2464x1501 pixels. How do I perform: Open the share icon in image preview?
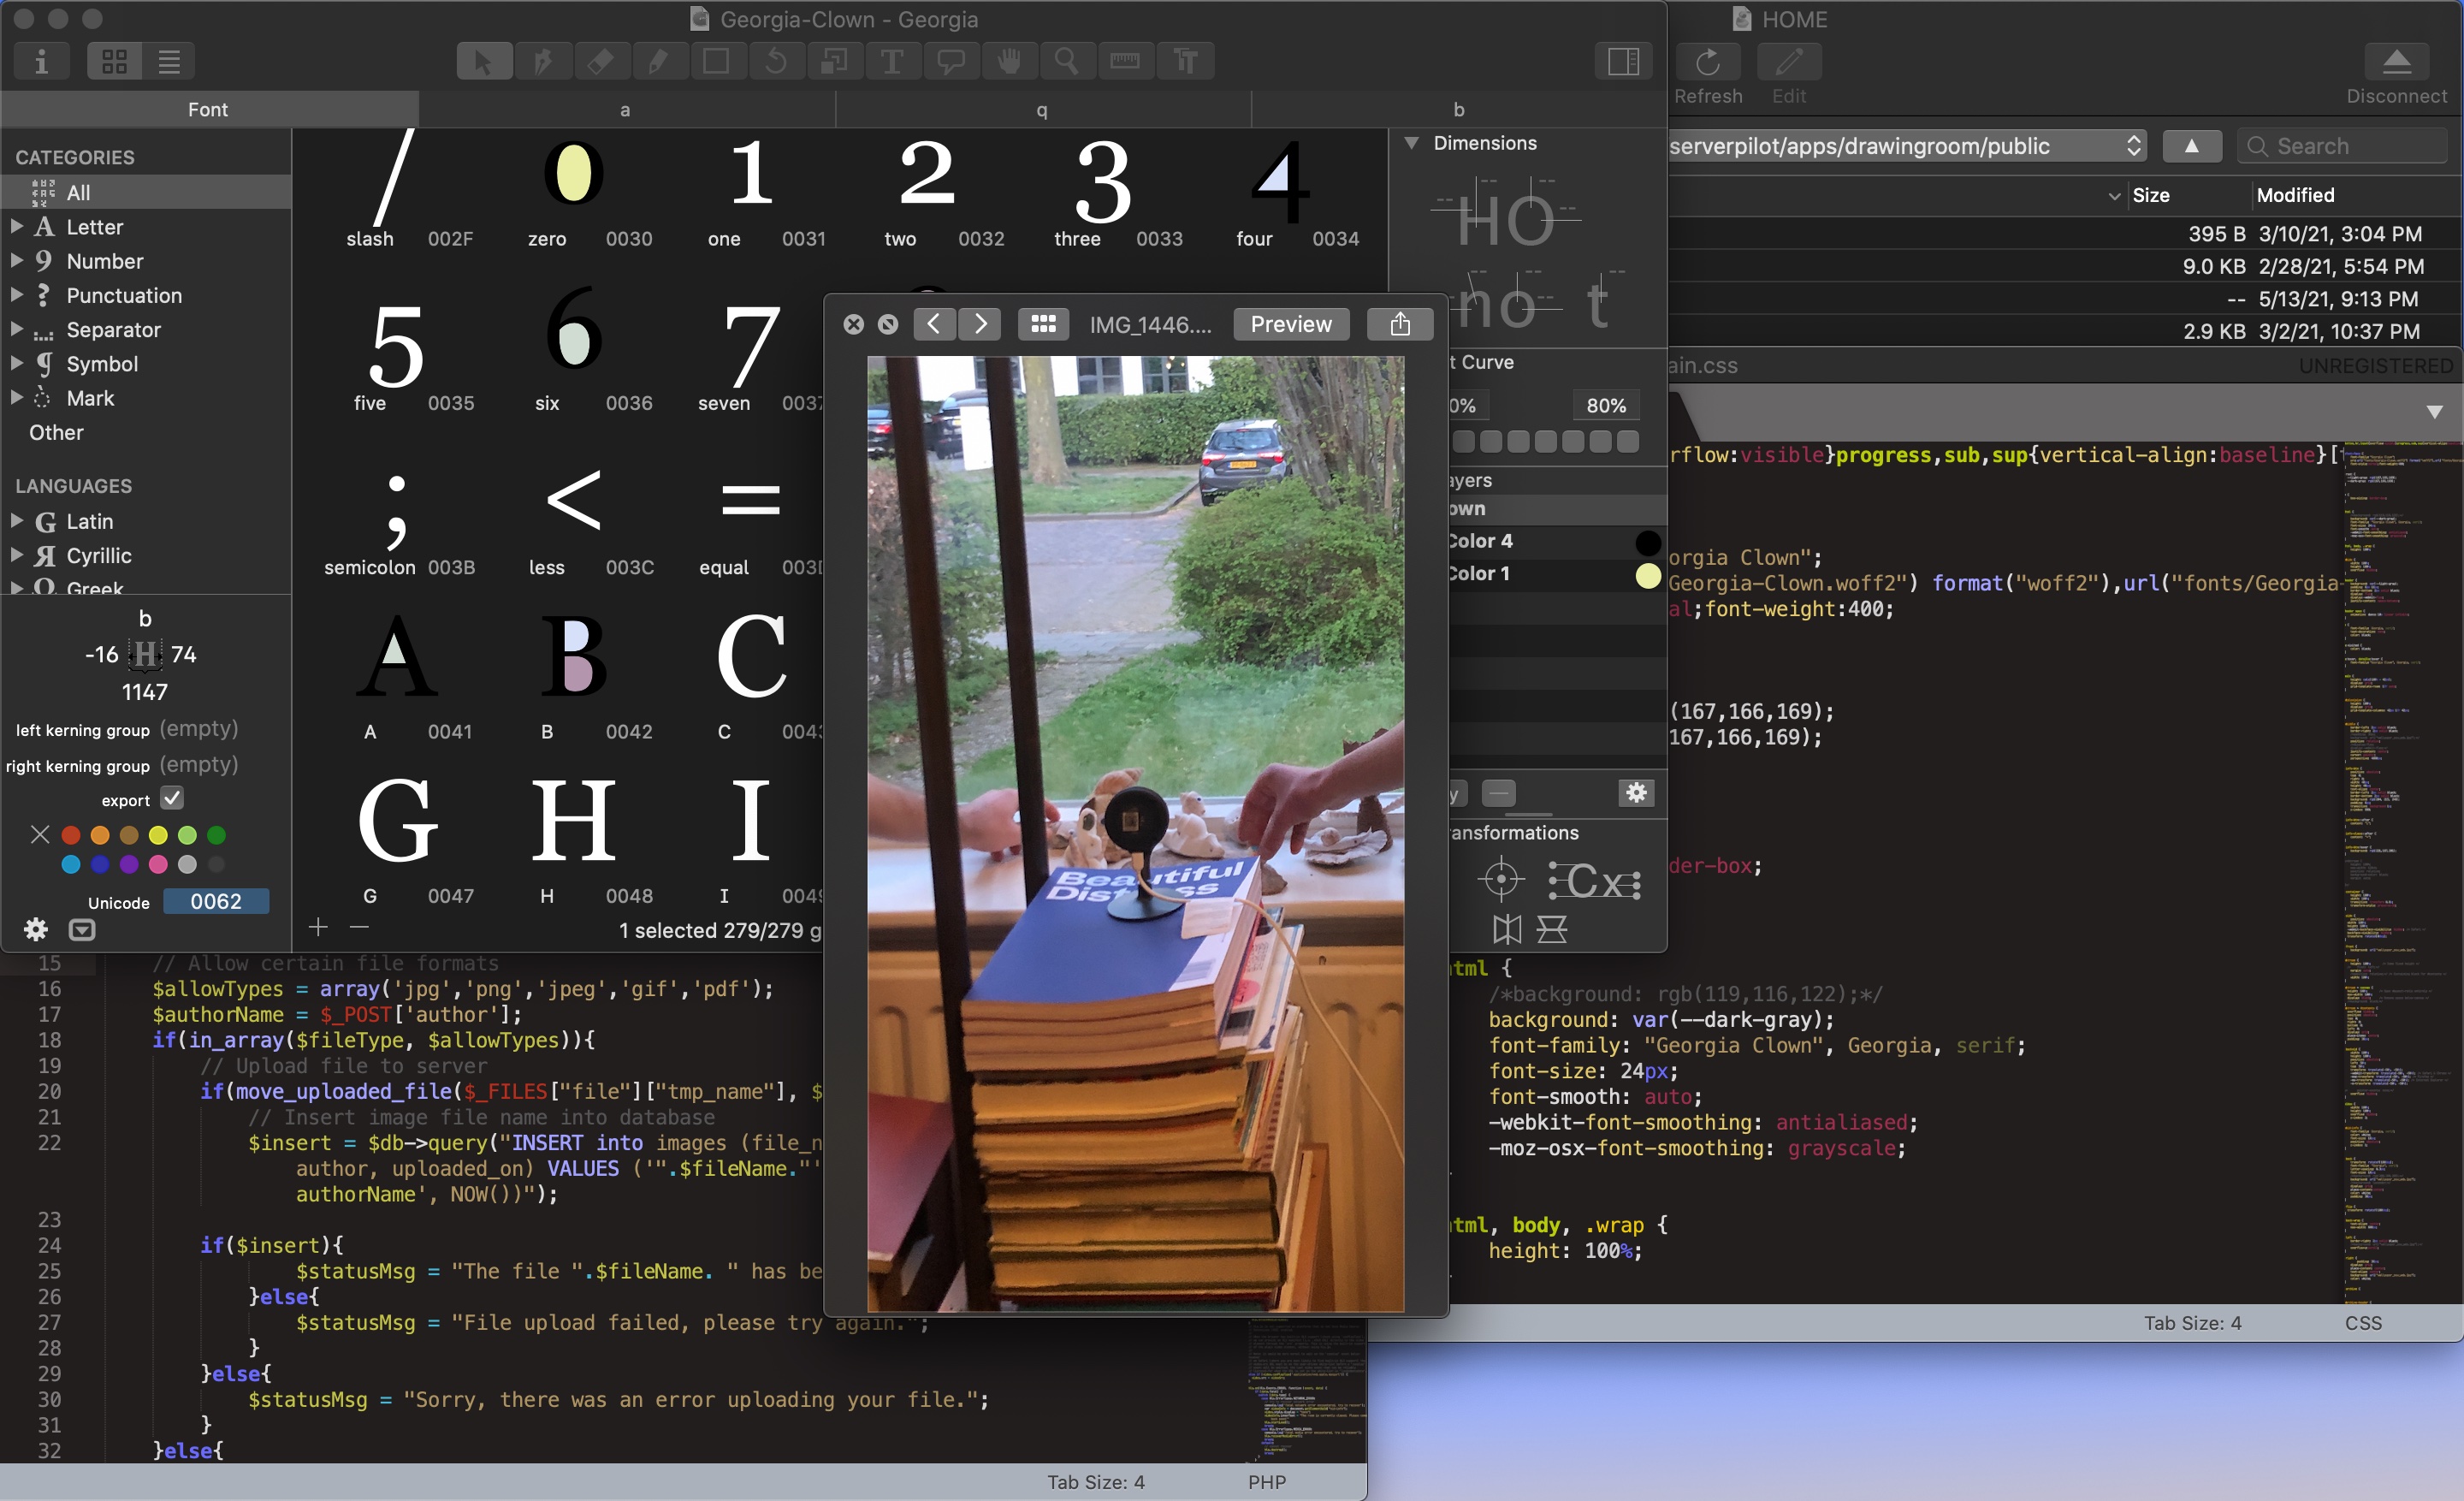click(x=1400, y=324)
